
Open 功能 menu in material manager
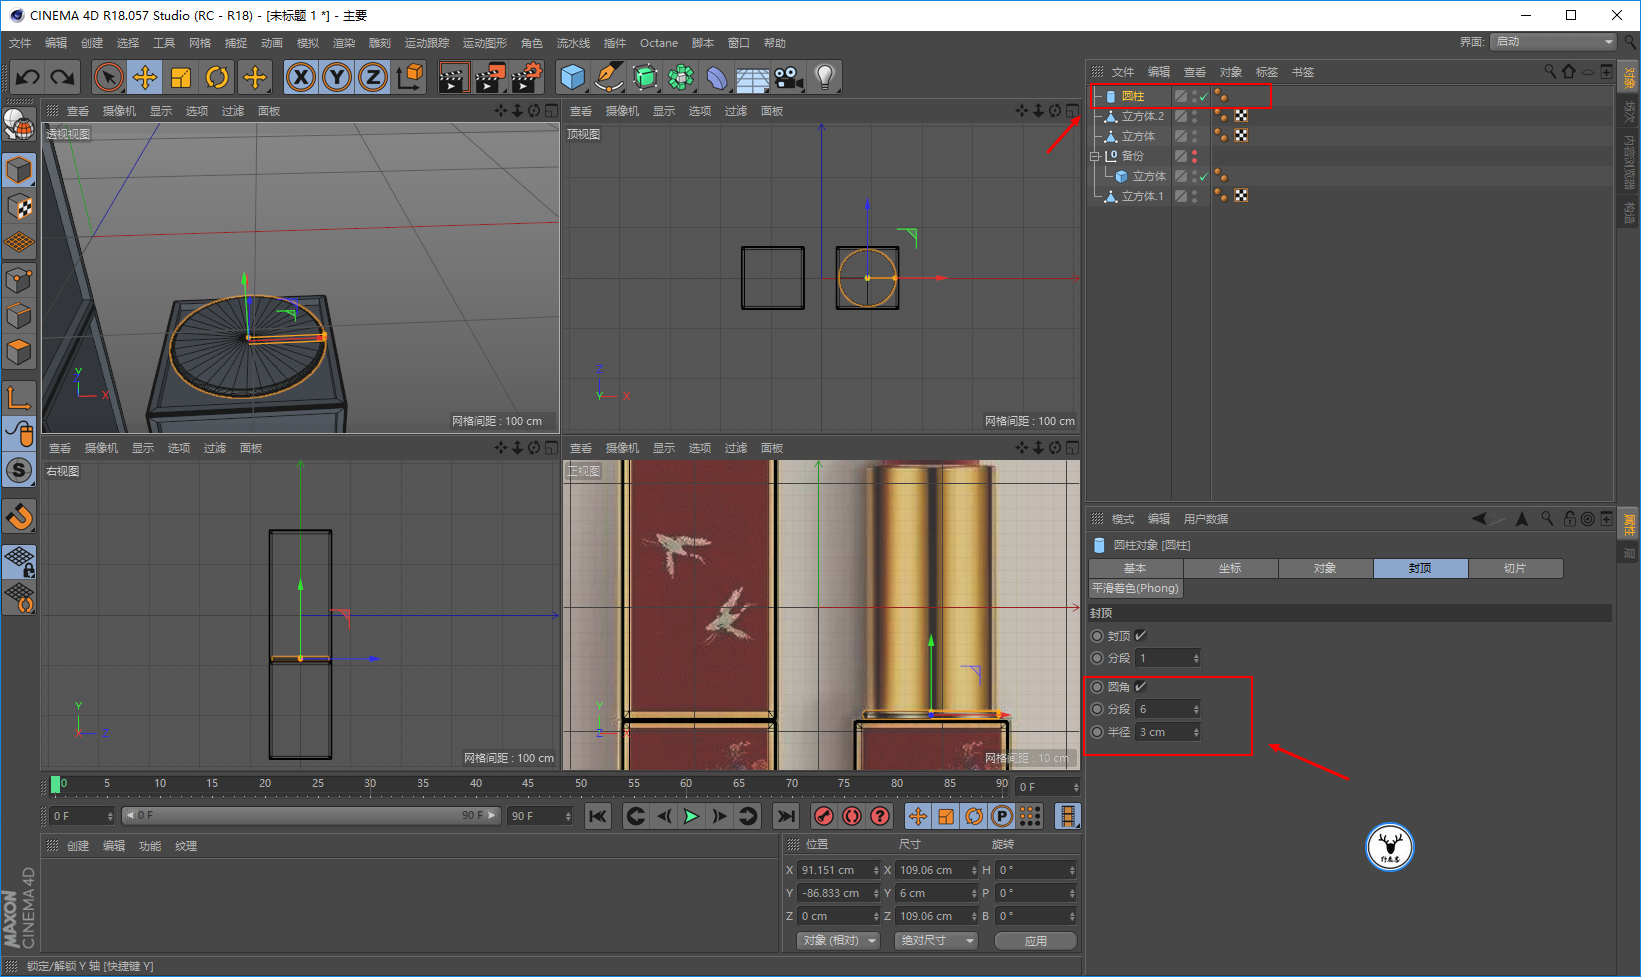point(150,846)
